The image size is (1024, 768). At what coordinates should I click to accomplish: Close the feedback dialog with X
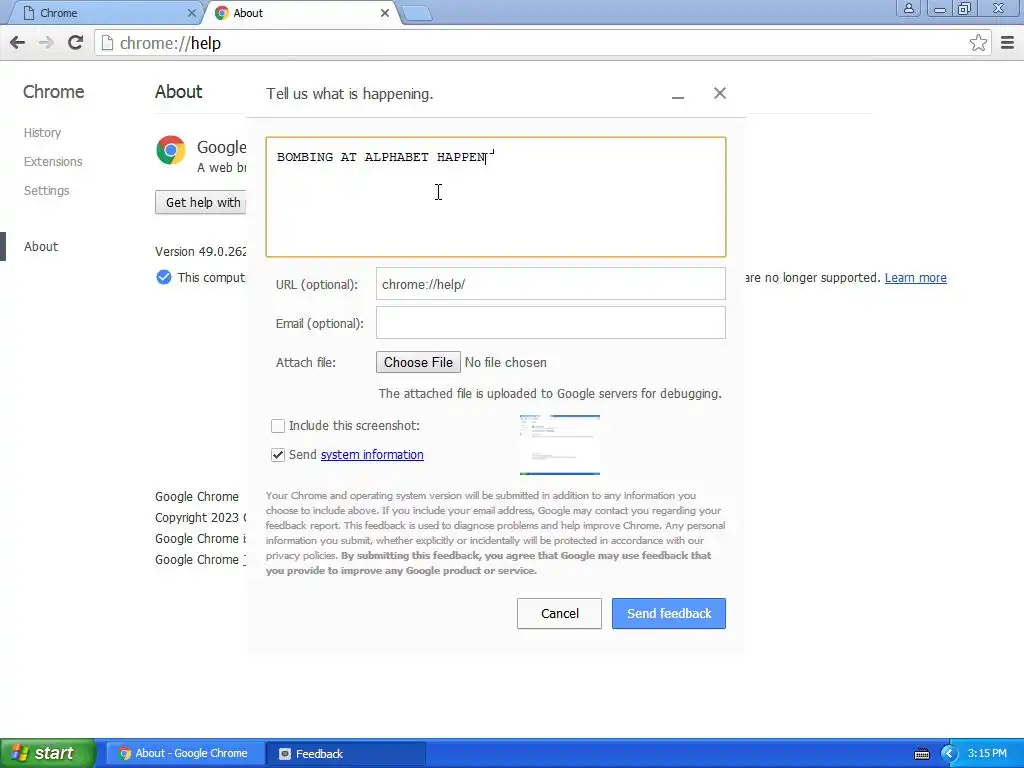tap(720, 93)
